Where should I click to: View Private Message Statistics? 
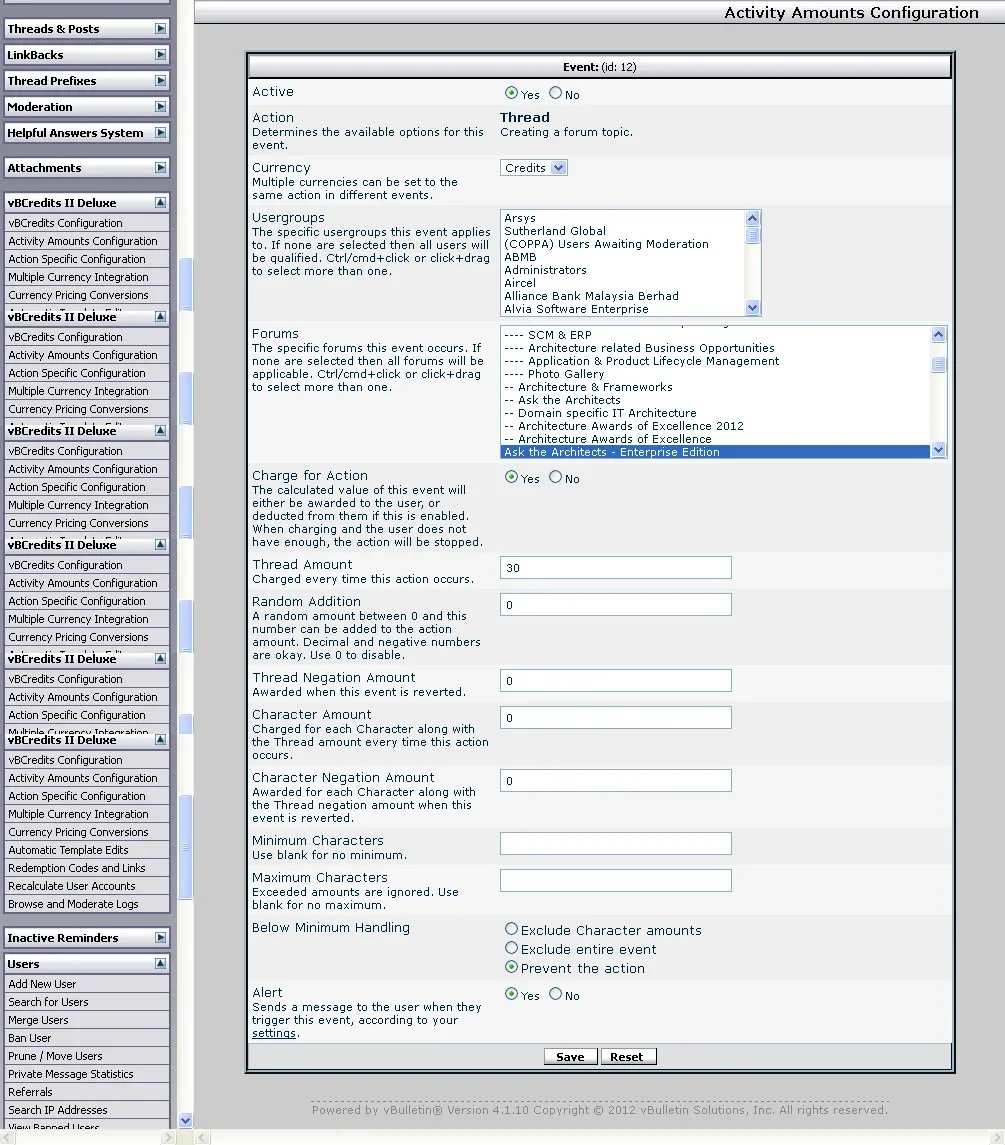71,1074
